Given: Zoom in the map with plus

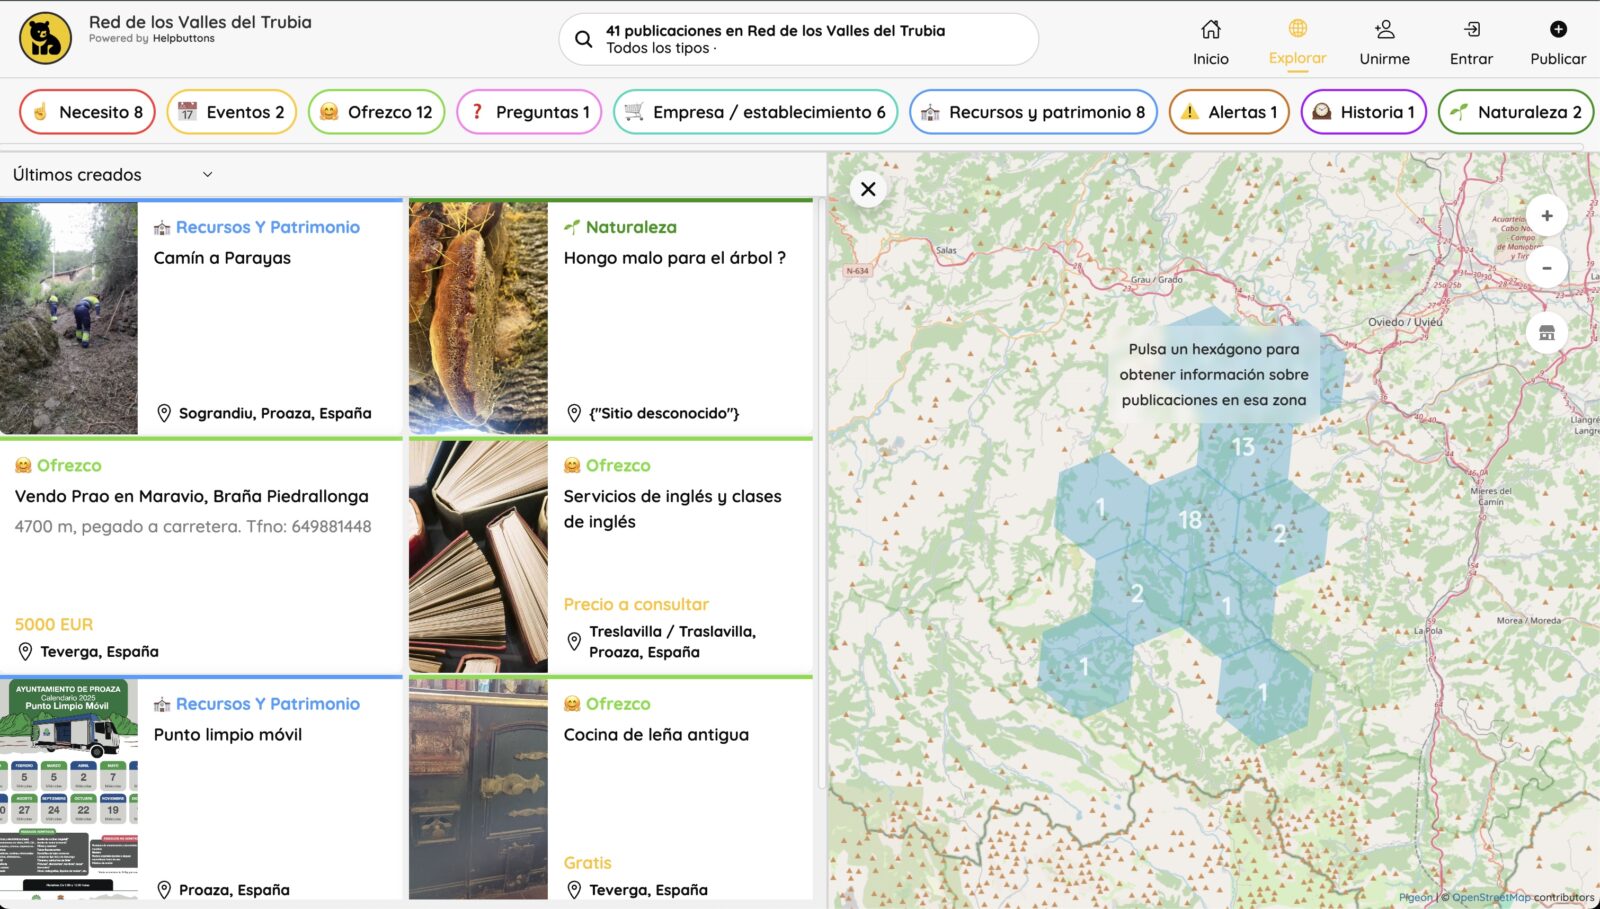Looking at the screenshot, I should (x=1546, y=216).
